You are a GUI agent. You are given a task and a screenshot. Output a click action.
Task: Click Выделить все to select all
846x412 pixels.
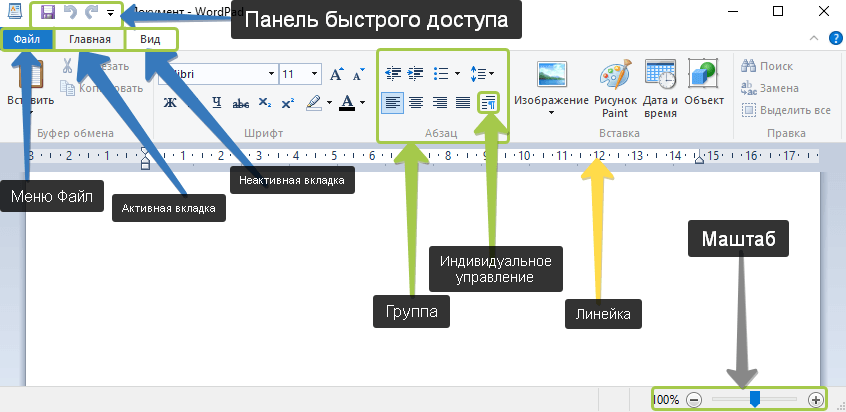786,110
